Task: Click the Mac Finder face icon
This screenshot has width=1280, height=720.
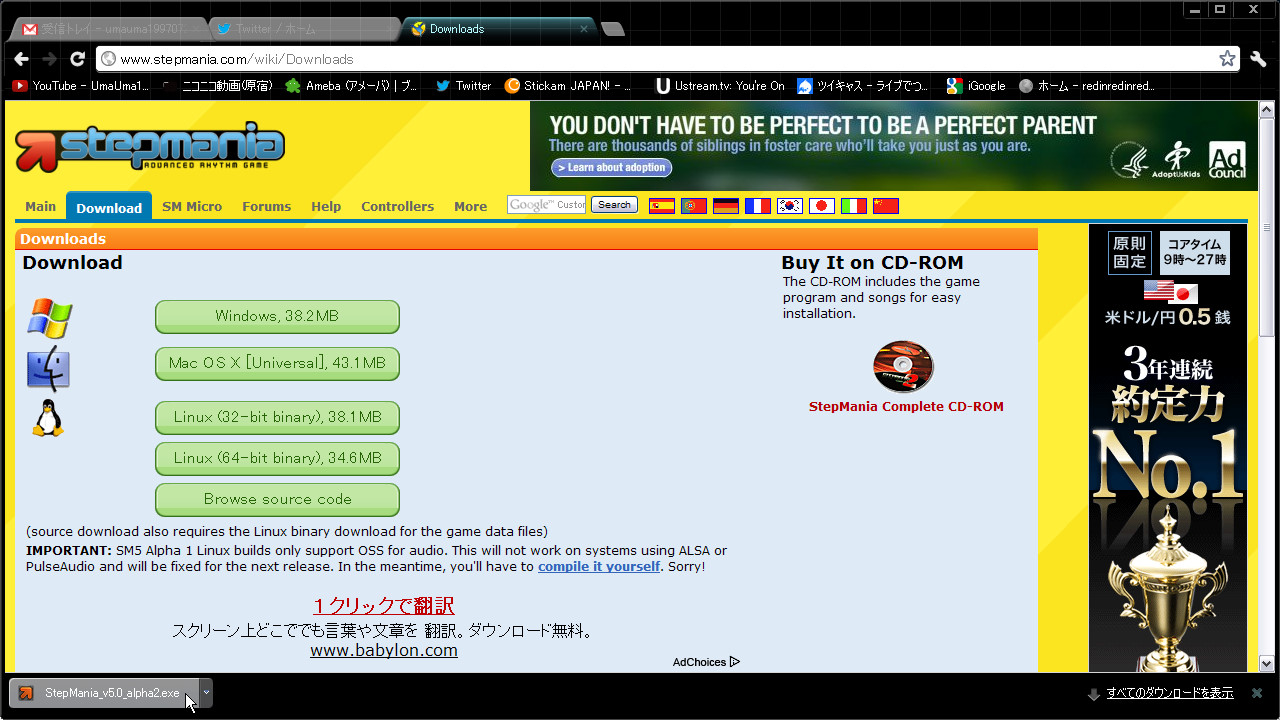Action: tap(48, 368)
